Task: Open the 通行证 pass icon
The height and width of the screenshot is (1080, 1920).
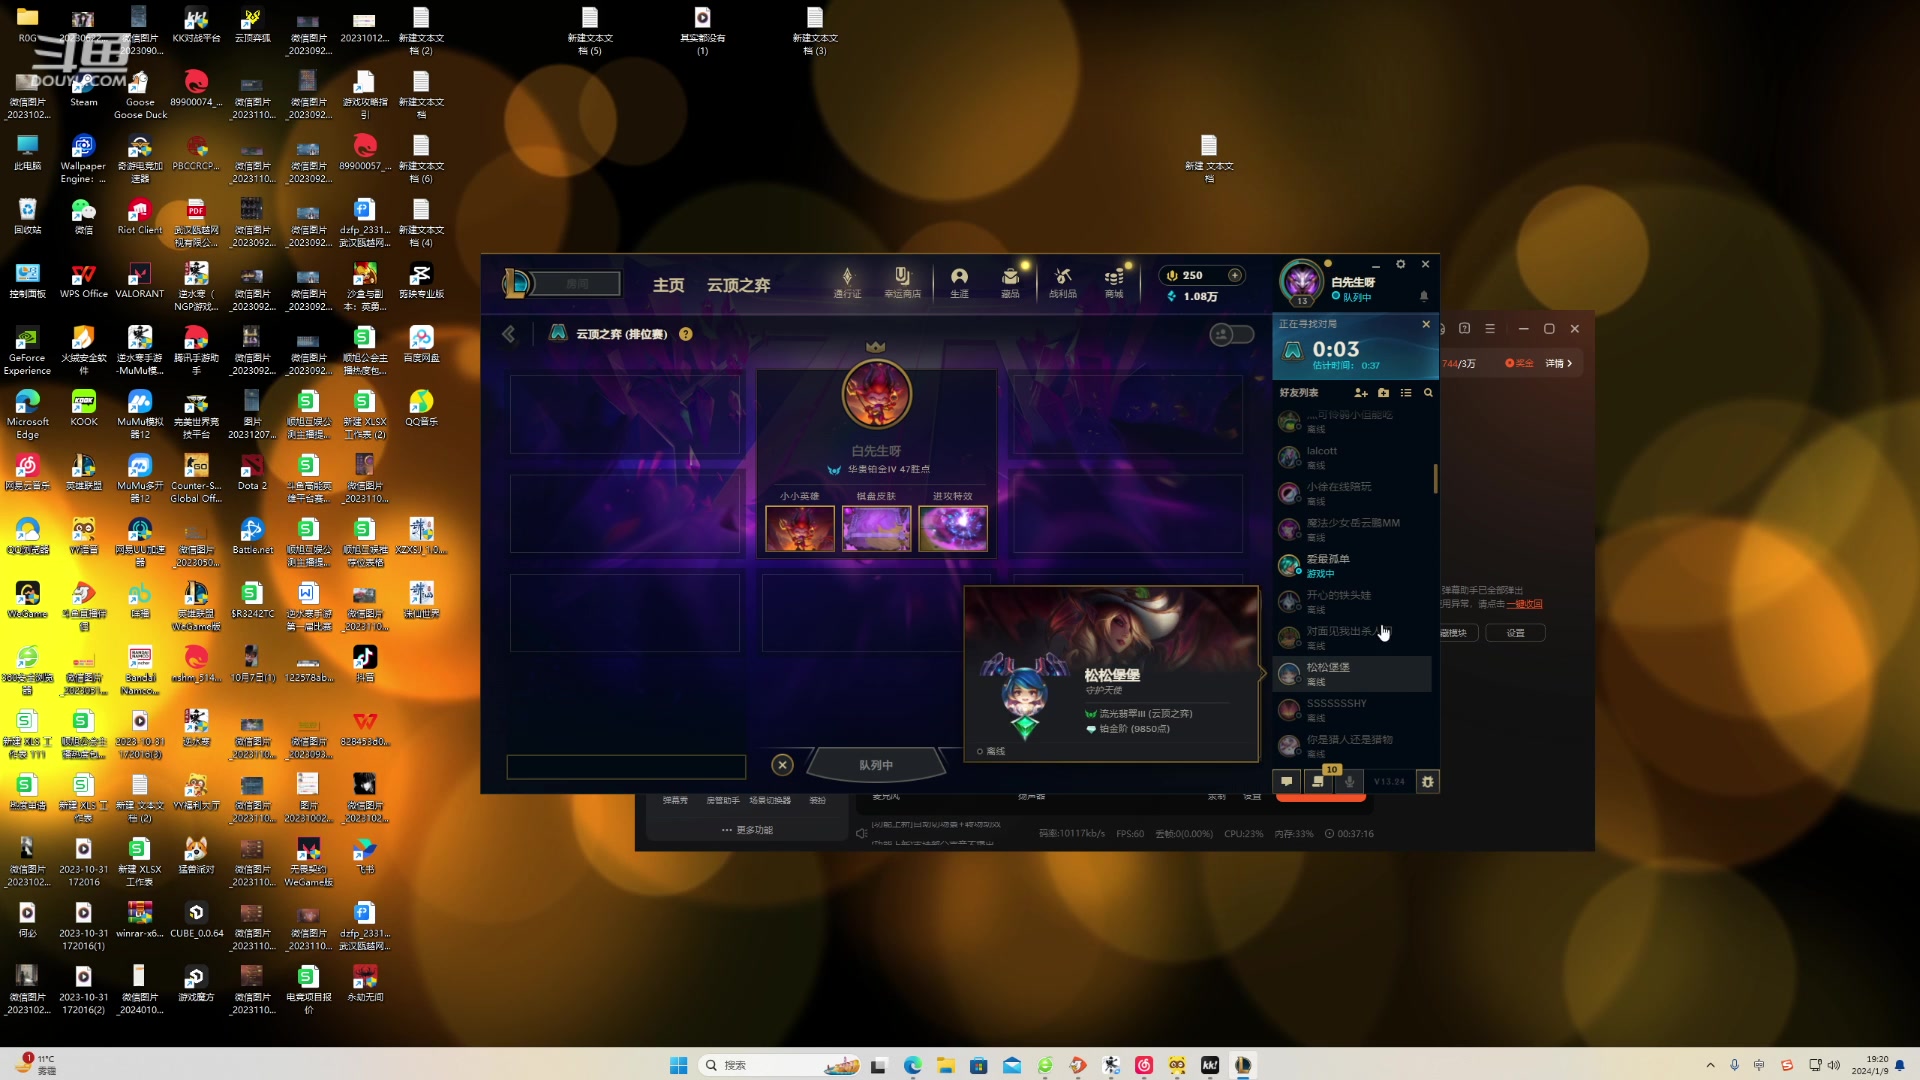Action: click(x=847, y=283)
